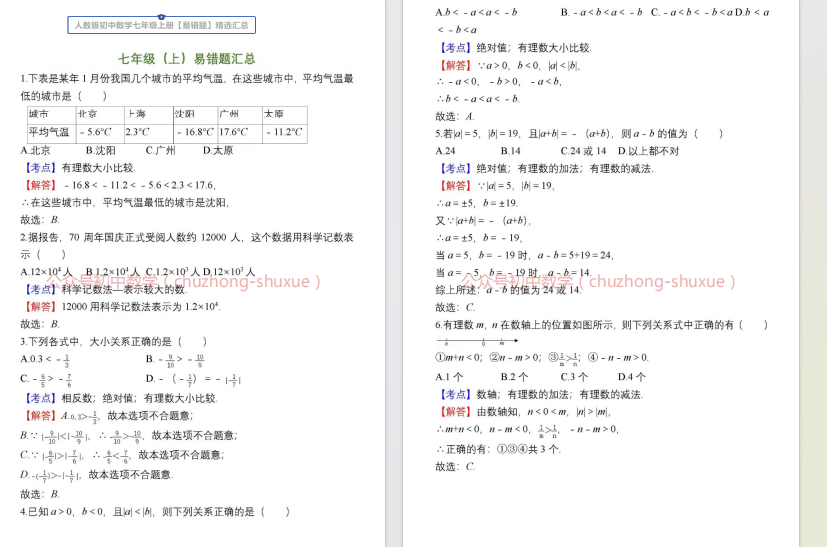Screen dimensions: 827x547
Task: Click the conclusion line 故选：C under question 6
Action: click(456, 466)
